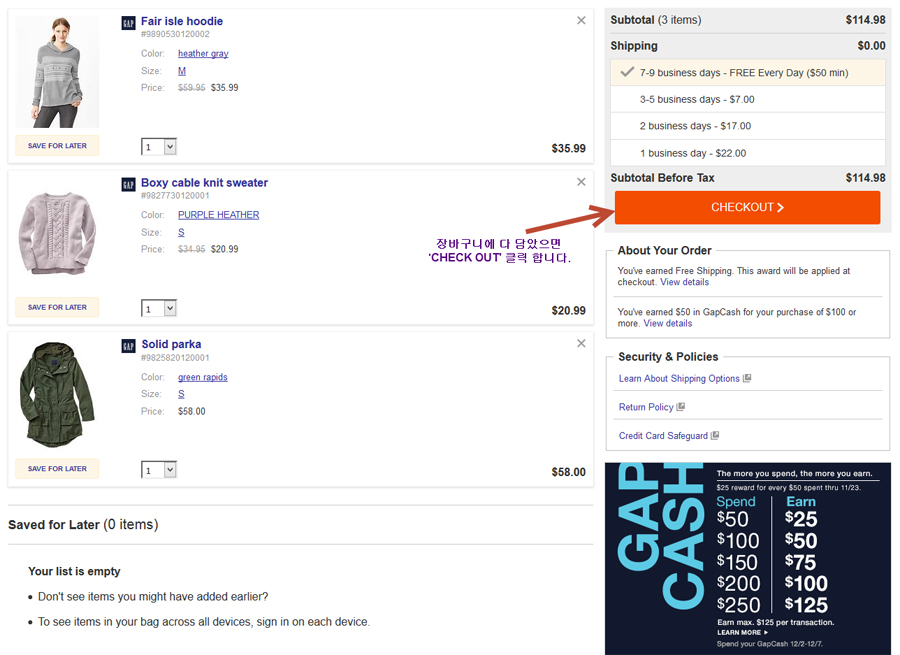This screenshot has height=655, width=900.
Task: Click Boxy cable knit sweater thumbnail
Action: pos(57,233)
